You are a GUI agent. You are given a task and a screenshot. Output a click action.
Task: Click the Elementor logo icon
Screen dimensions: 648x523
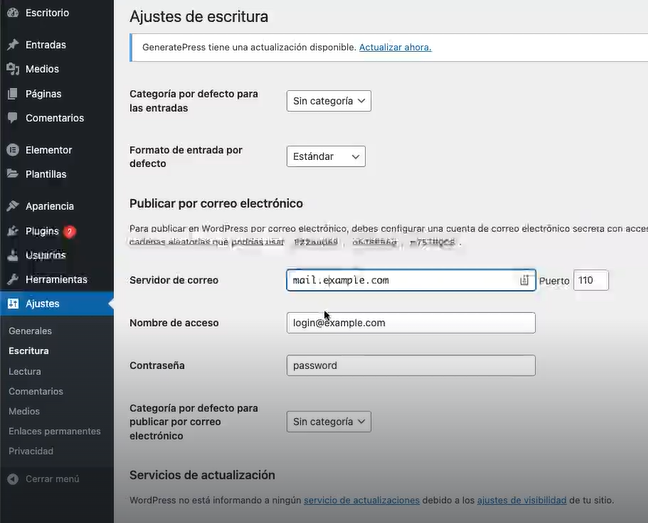pos(13,150)
